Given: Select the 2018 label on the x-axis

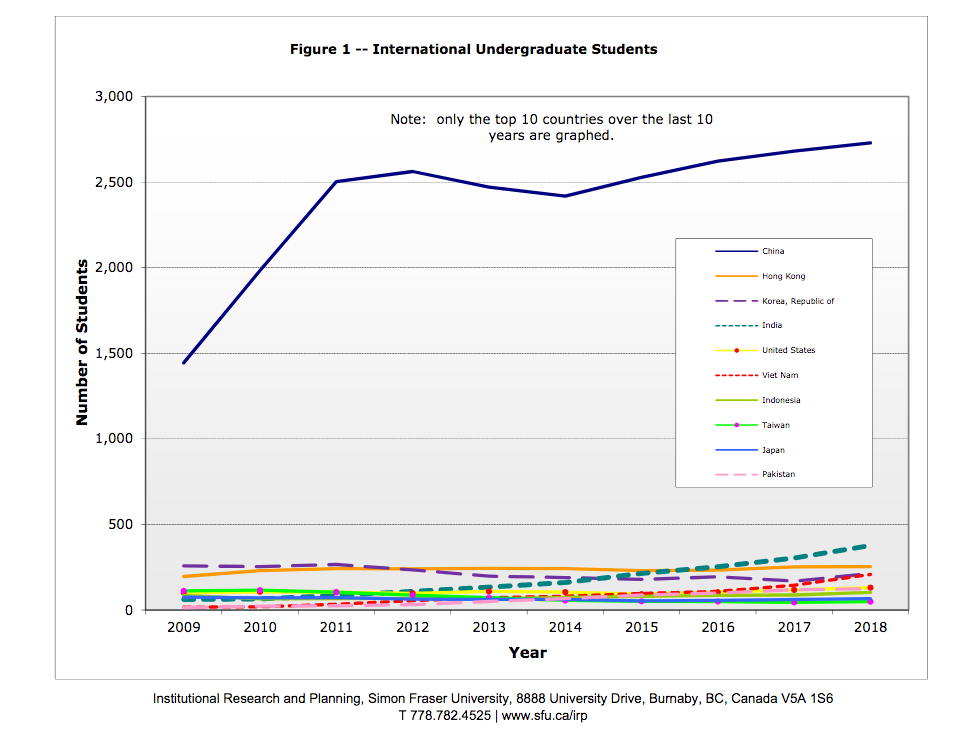Looking at the screenshot, I should point(869,627).
